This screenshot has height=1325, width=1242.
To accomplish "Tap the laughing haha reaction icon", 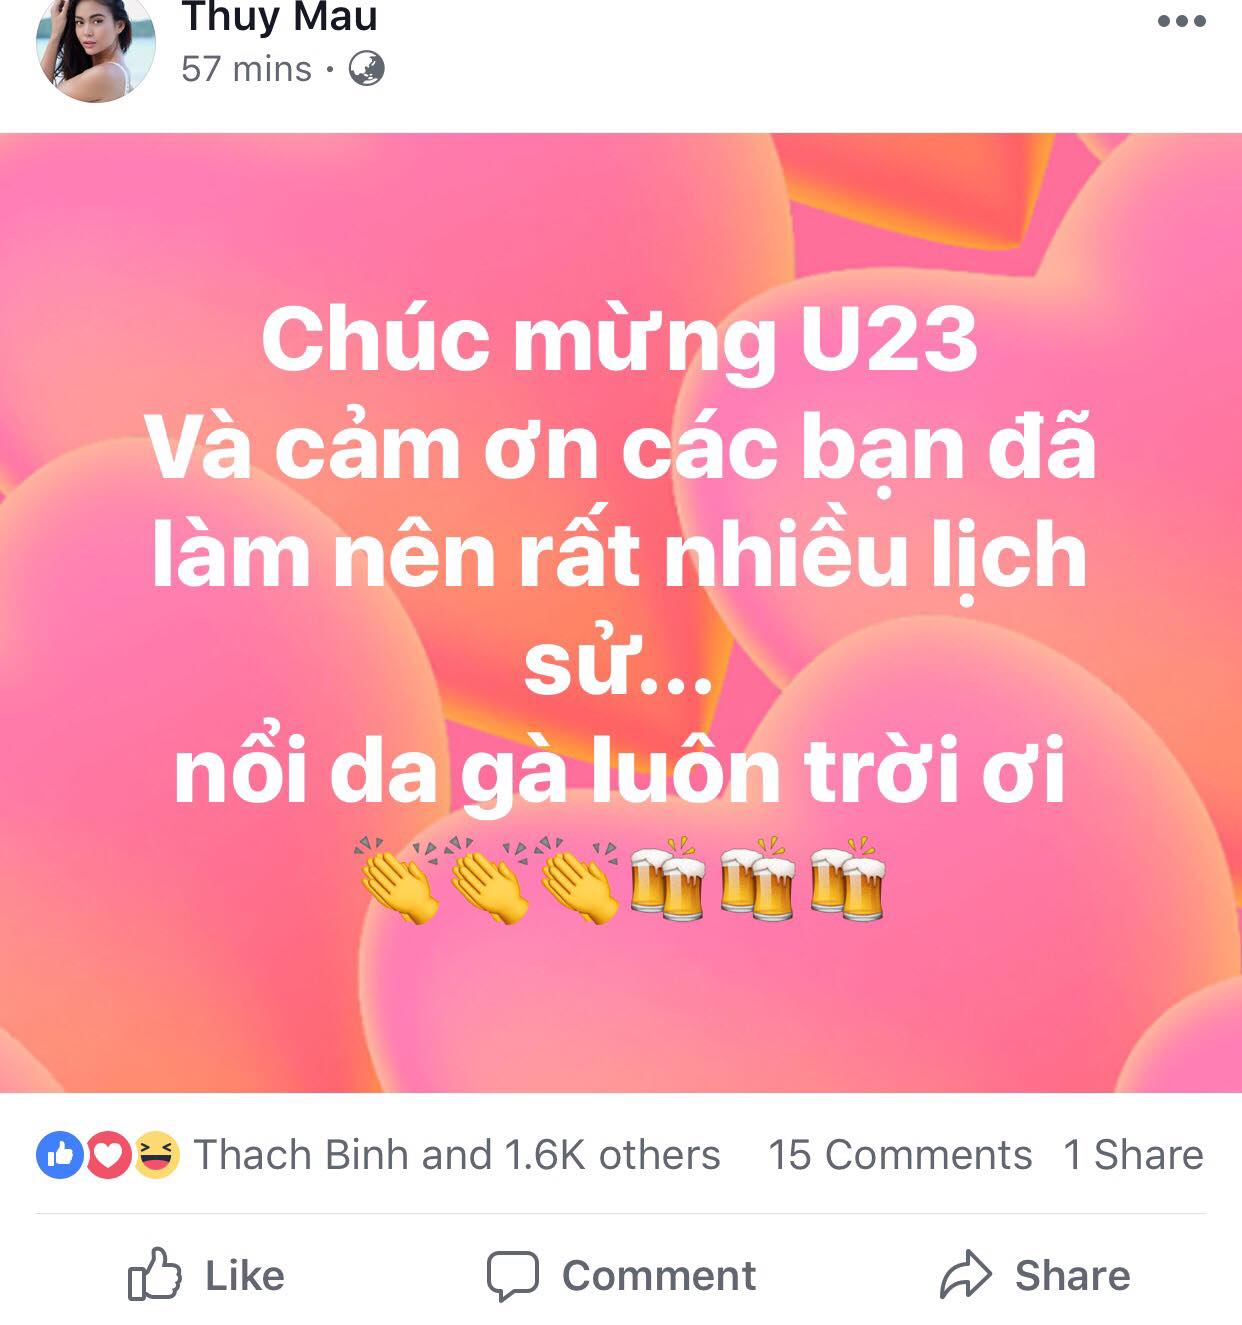I will pyautogui.click(x=157, y=1155).
